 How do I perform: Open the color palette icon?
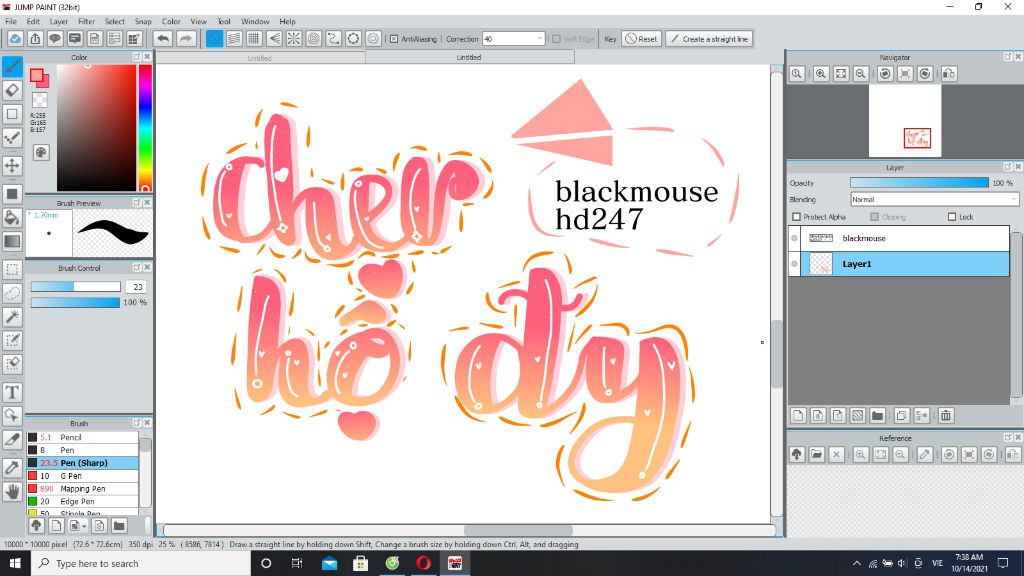(x=40, y=152)
